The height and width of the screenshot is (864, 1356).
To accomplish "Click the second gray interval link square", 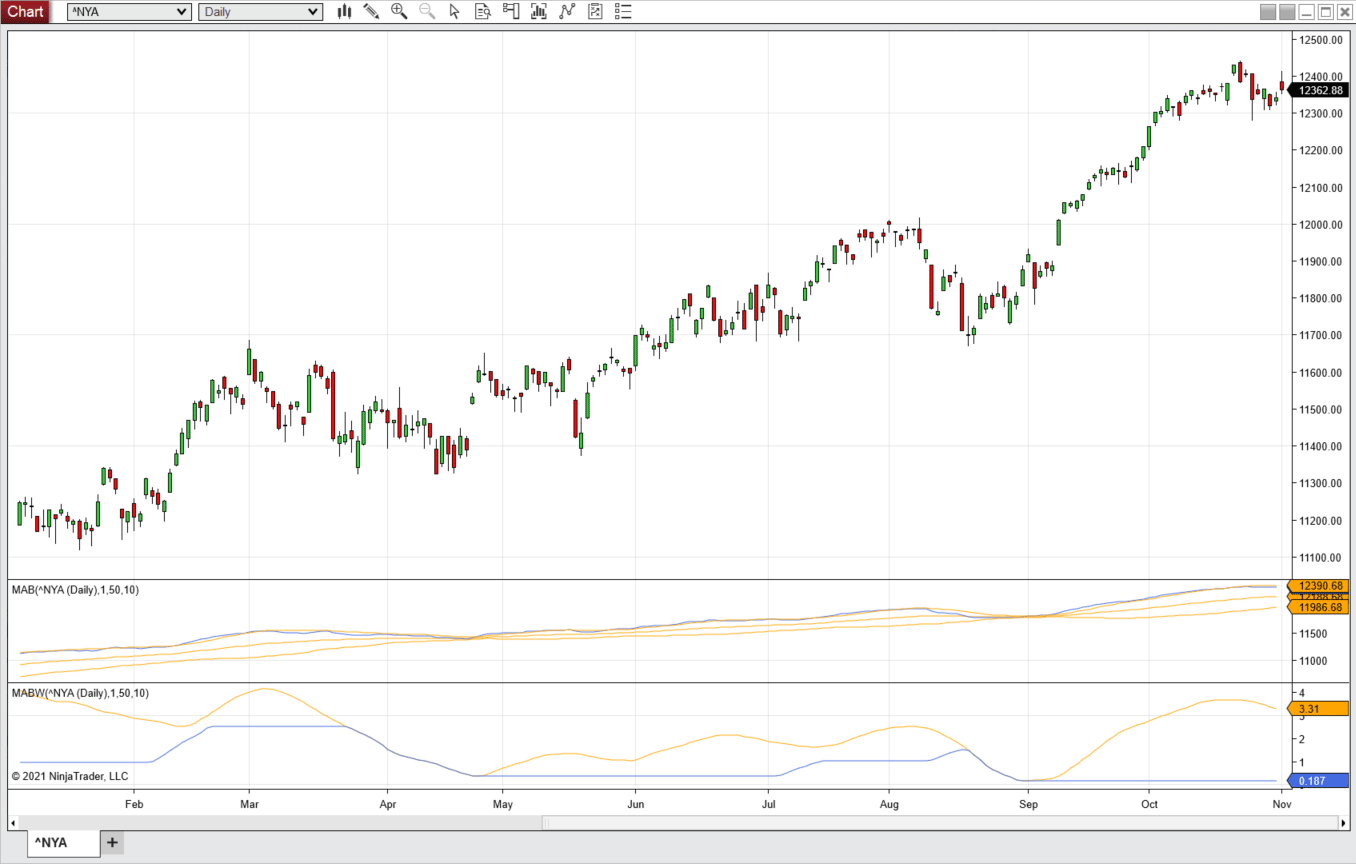I will tap(1285, 12).
